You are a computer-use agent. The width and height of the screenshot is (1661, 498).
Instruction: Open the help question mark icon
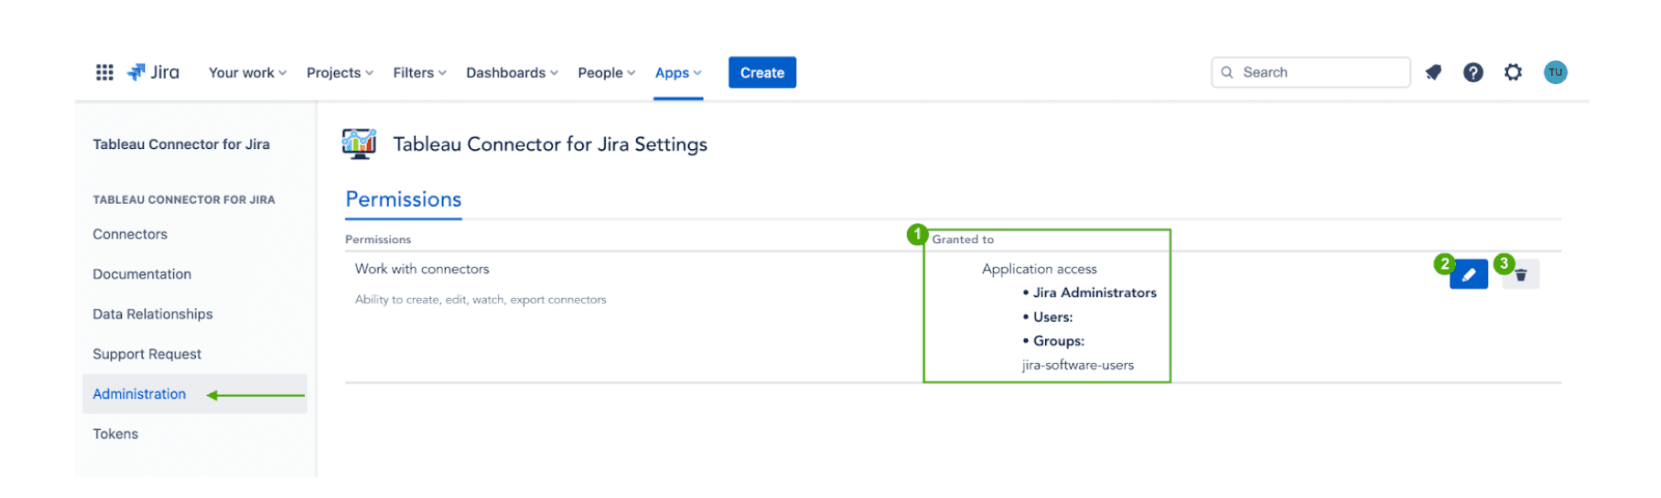click(x=1473, y=72)
